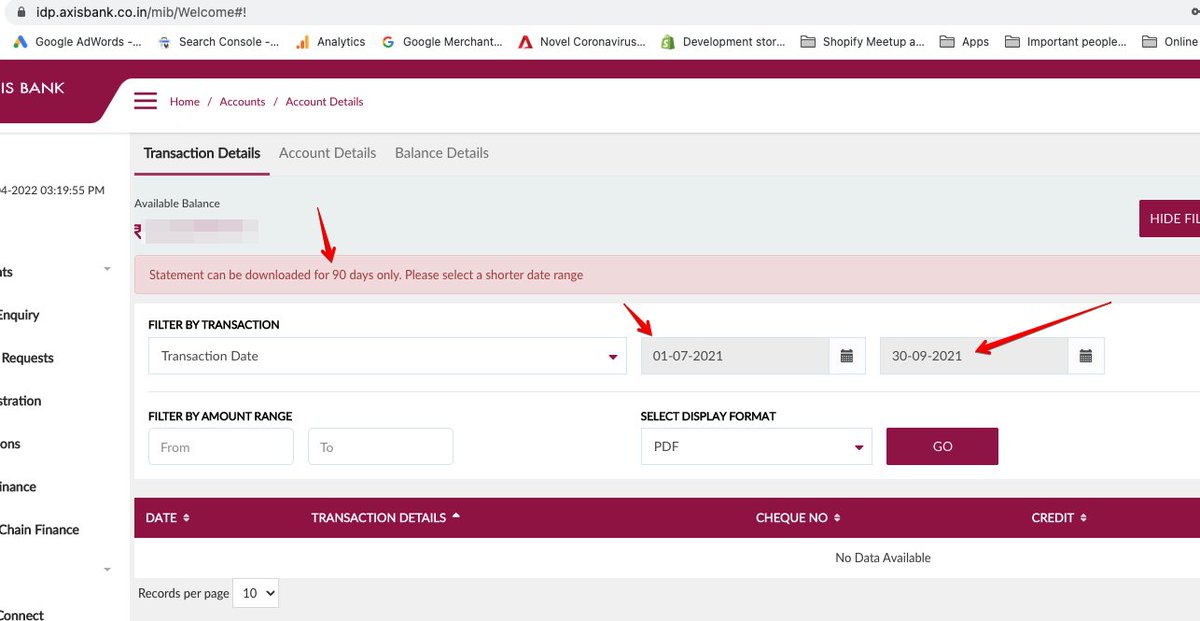Go to Home breadcrumb link
The image size is (1200, 621).
185,102
